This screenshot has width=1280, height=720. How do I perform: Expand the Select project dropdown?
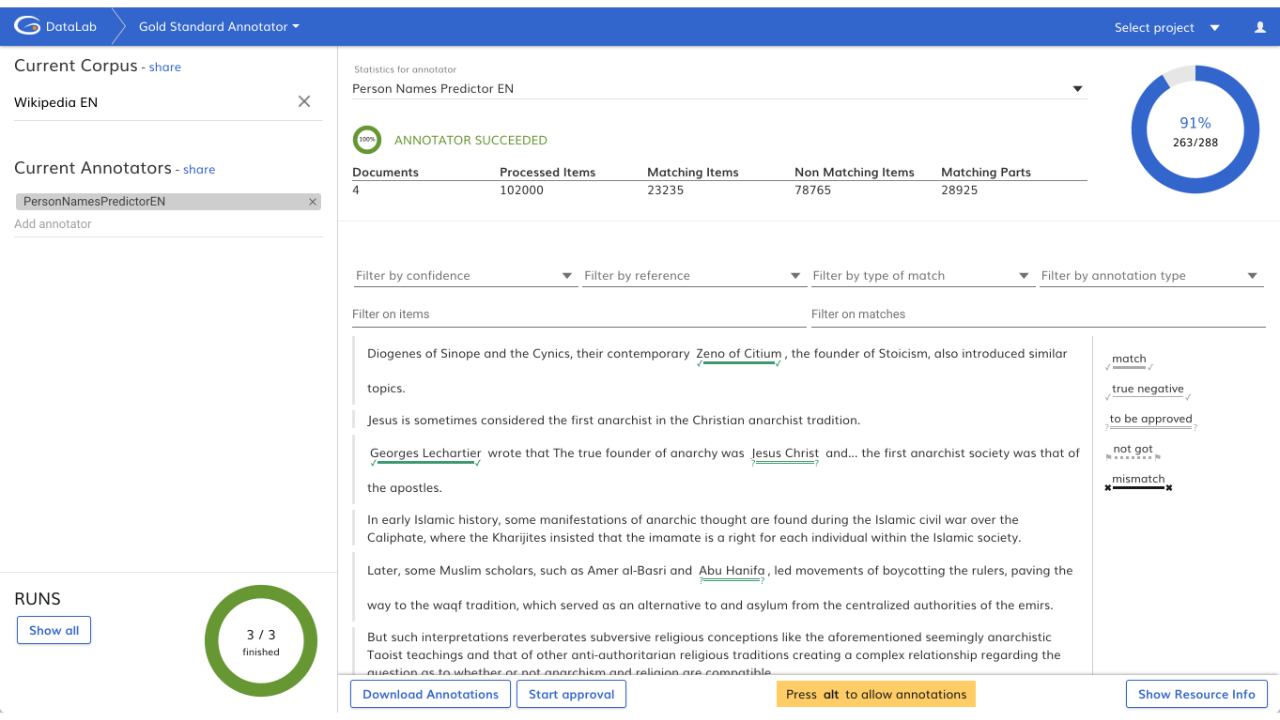click(x=1167, y=28)
